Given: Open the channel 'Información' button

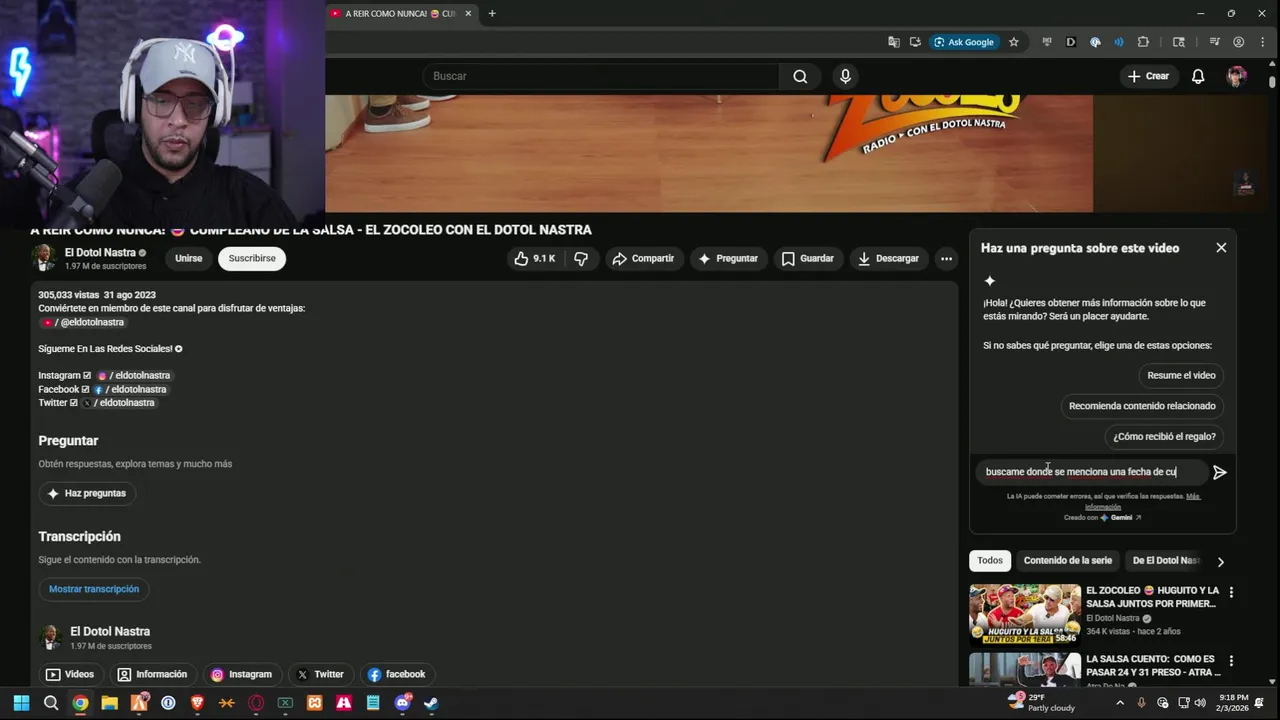Looking at the screenshot, I should pos(152,674).
